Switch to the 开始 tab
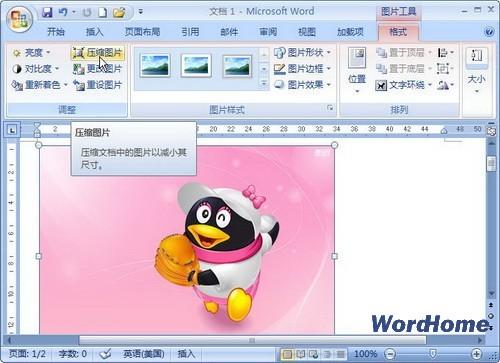The width and height of the screenshot is (500, 363). click(x=56, y=32)
